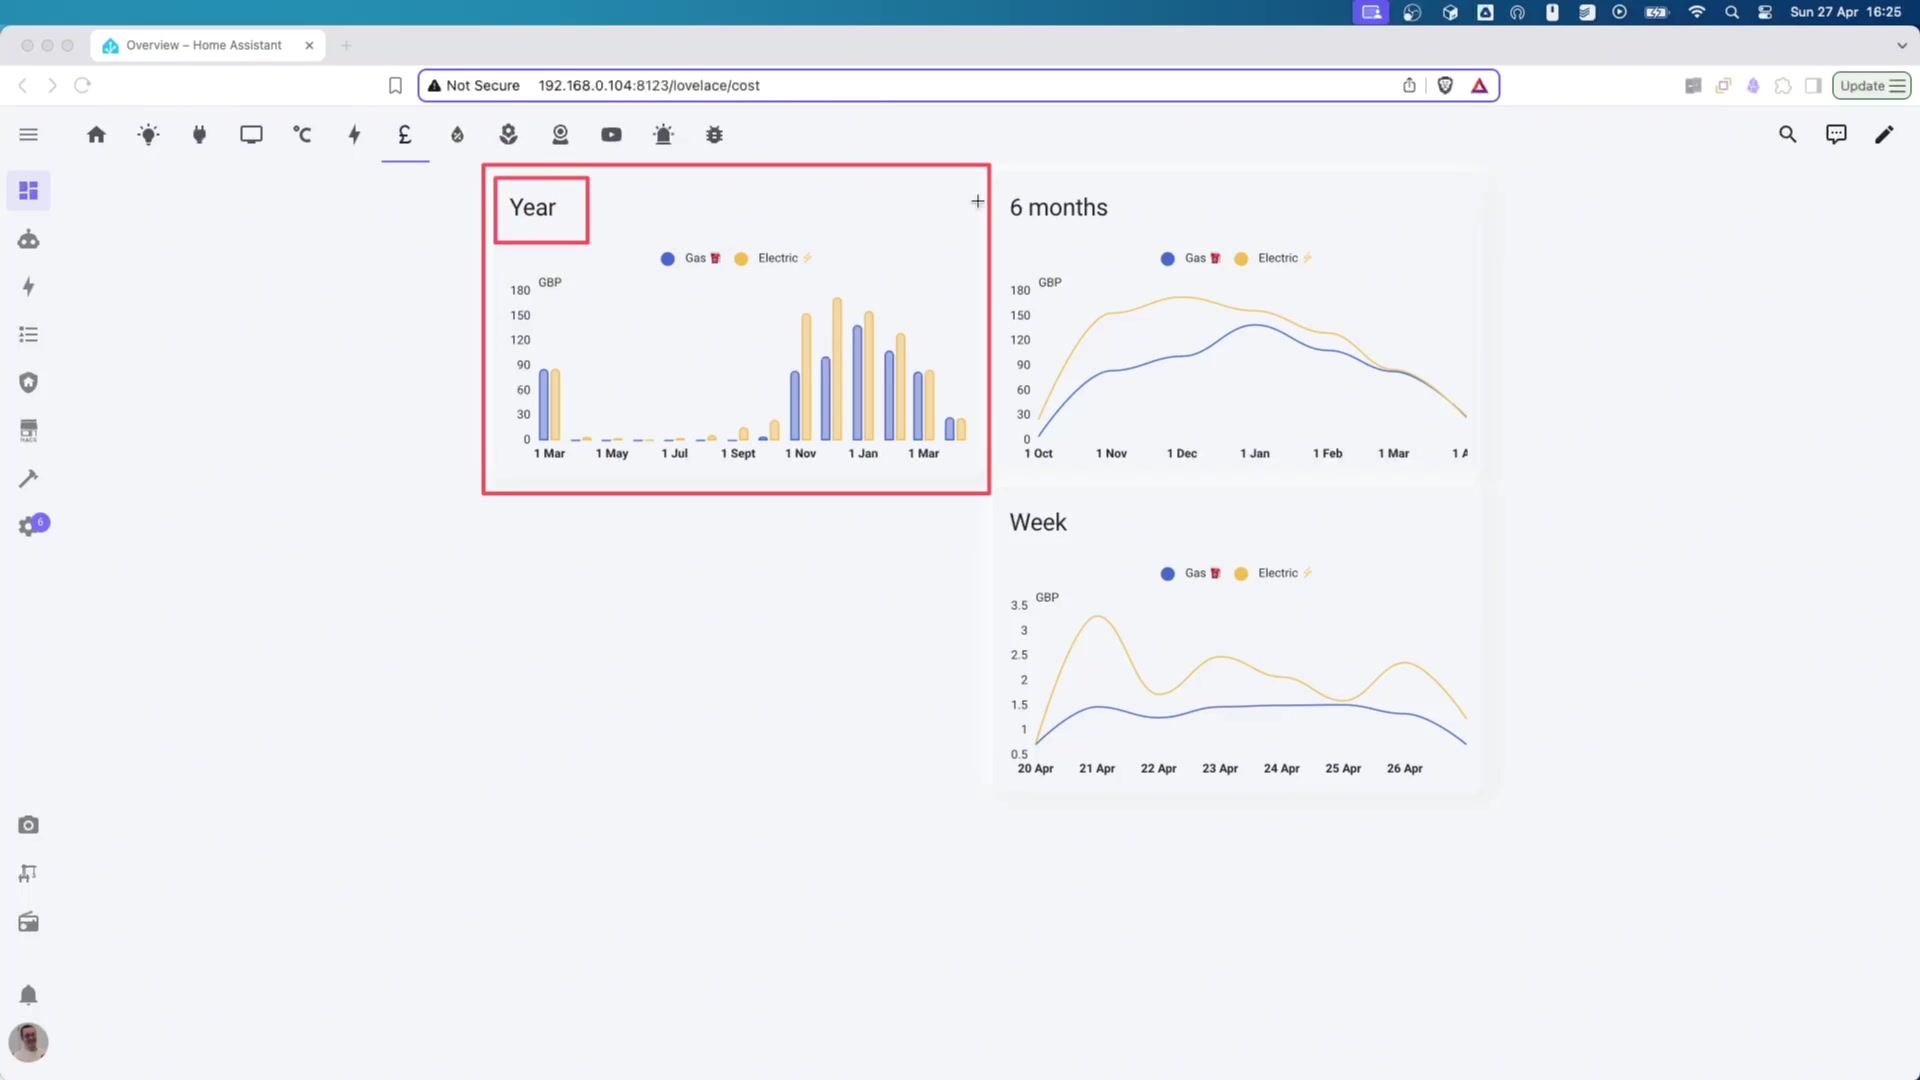1920x1080 pixels.
Task: Check the battery charge indicator in the menu bar
Action: (1655, 12)
